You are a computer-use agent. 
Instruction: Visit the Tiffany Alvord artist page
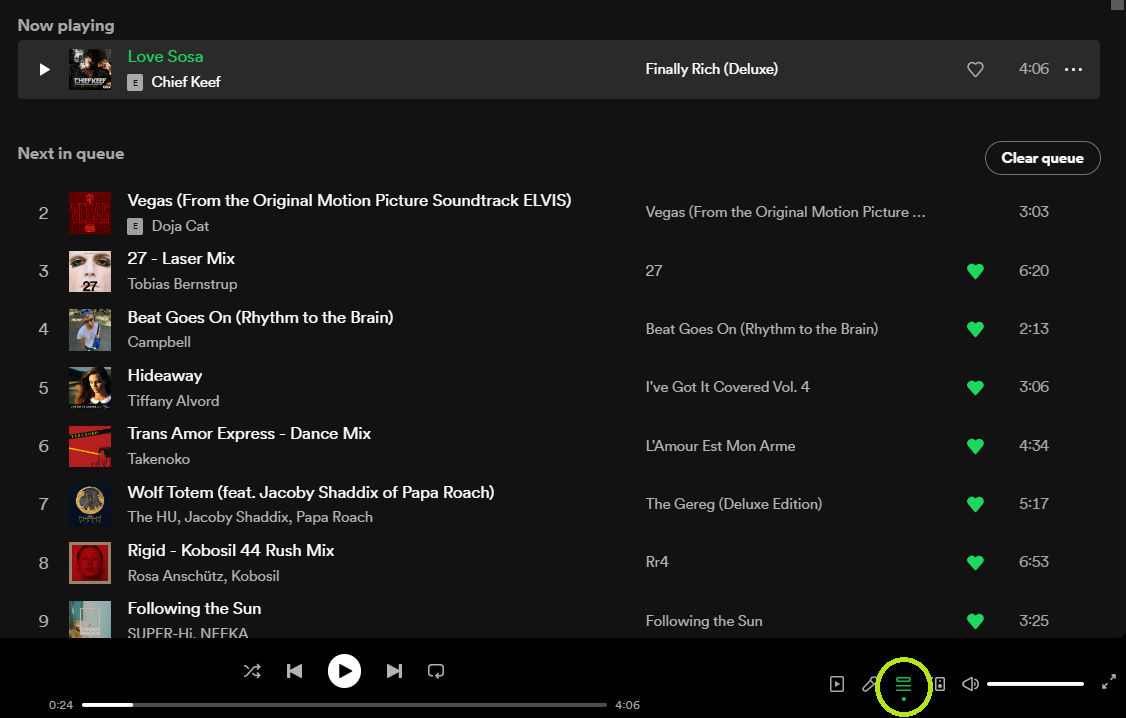174,401
